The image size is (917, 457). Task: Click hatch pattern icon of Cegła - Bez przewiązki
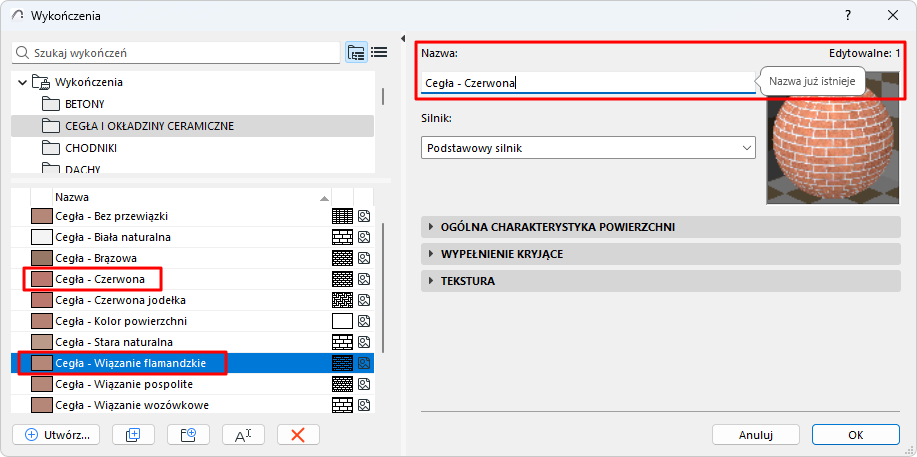coord(342,216)
